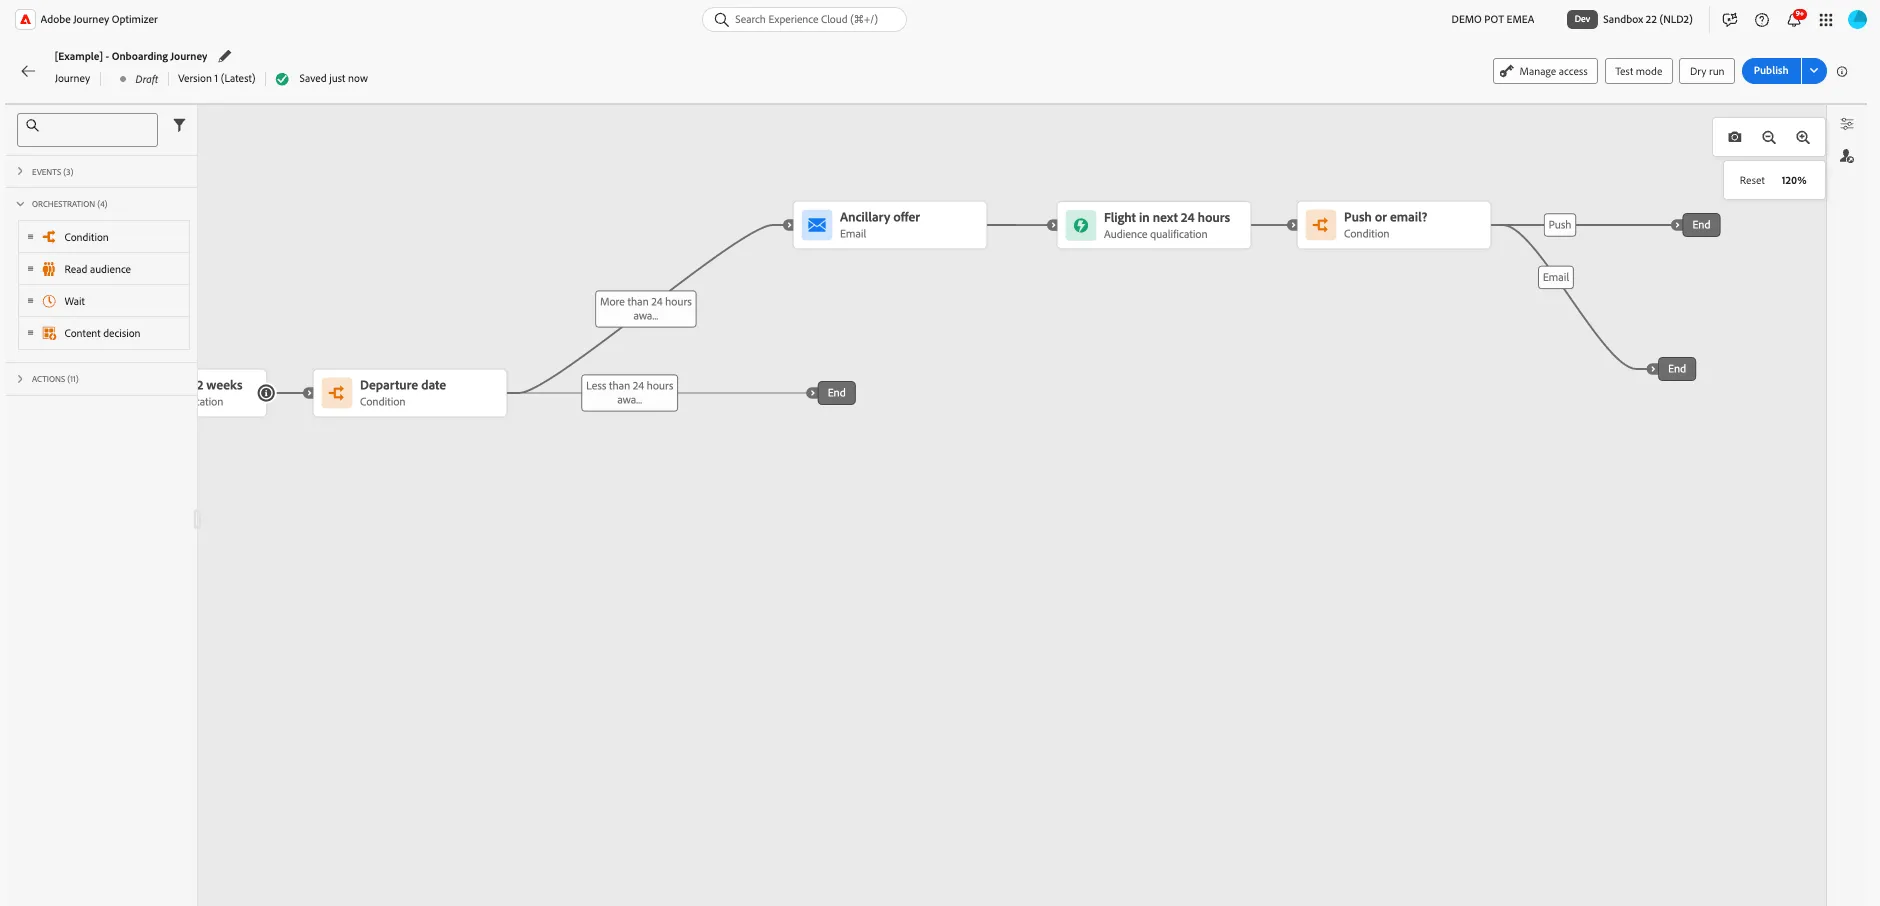This screenshot has width=1880, height=906.
Task: Click the Wait clock icon in palette
Action: click(x=49, y=301)
